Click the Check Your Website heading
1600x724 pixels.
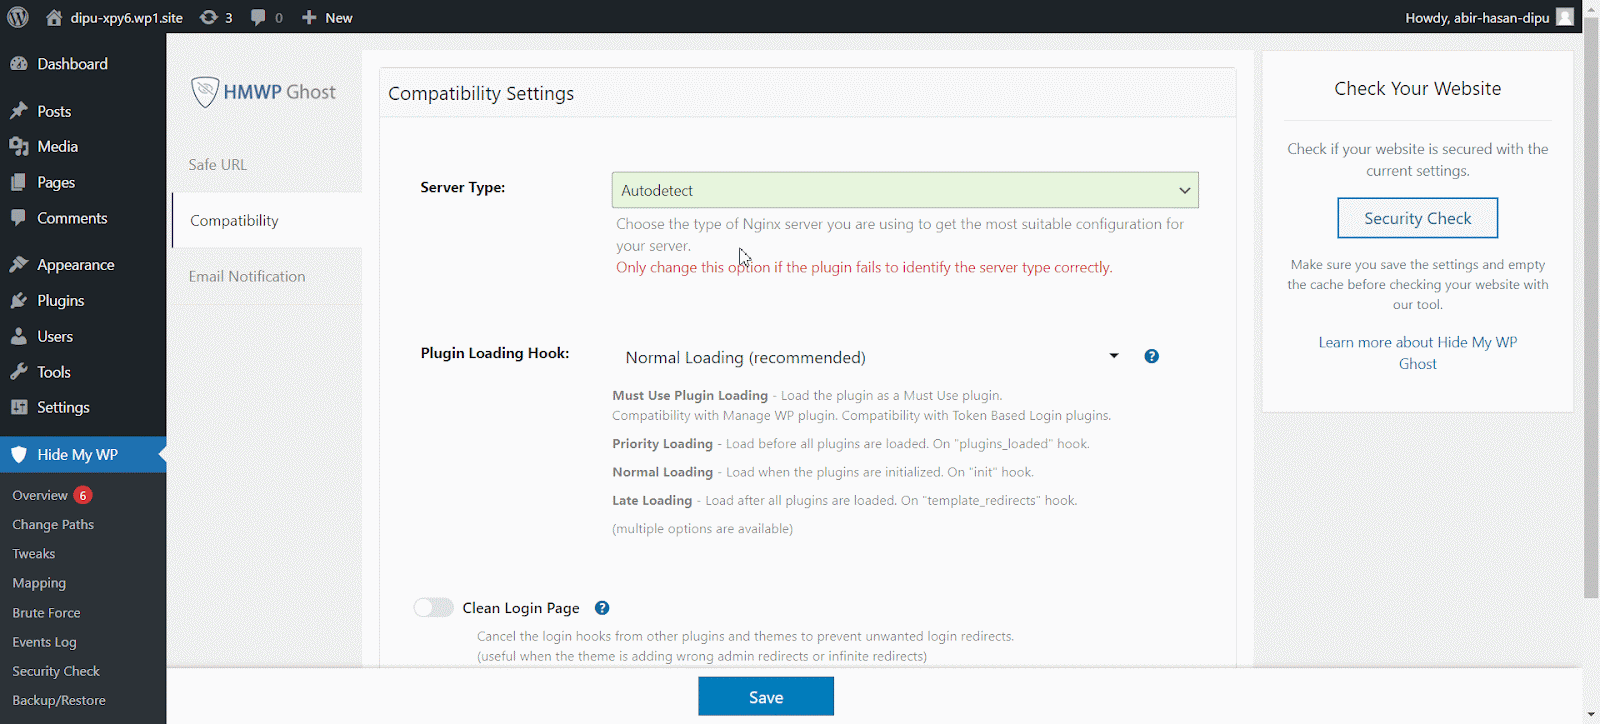coord(1418,89)
